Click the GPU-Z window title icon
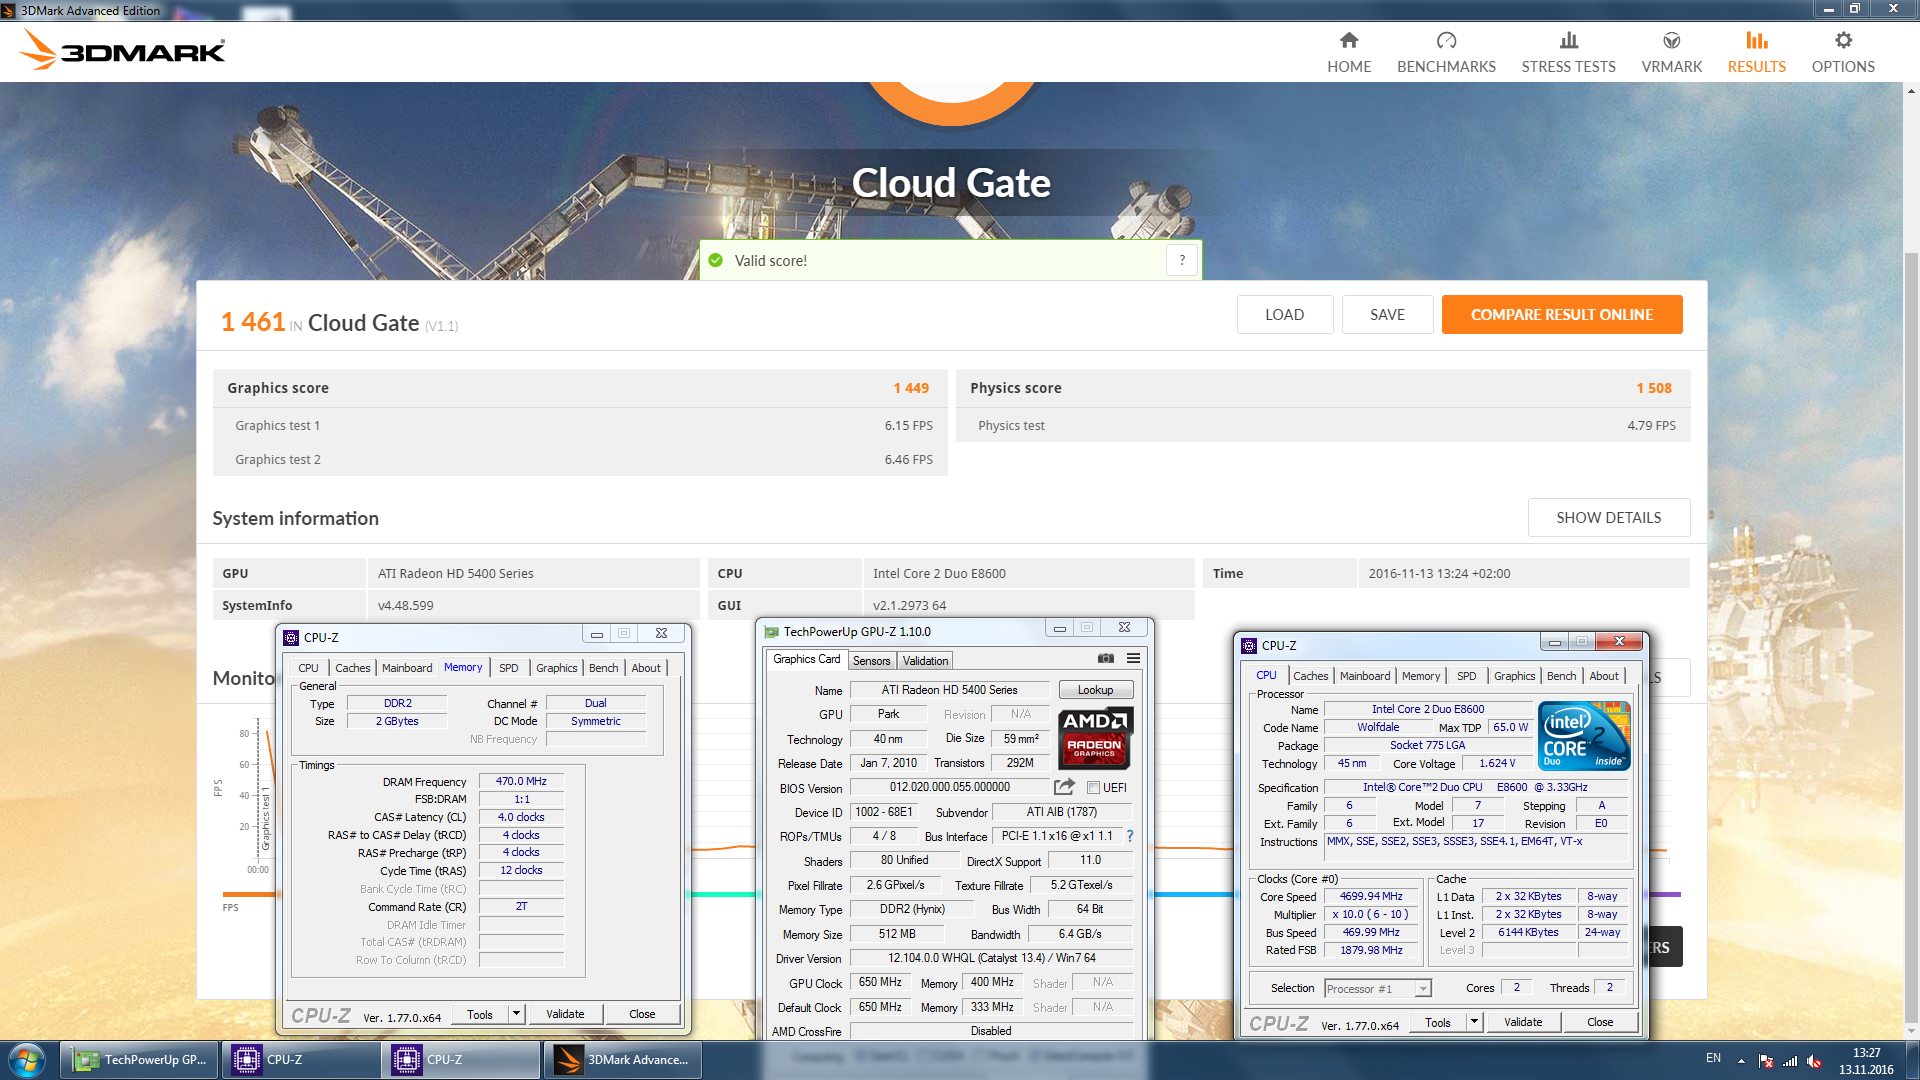This screenshot has height=1080, width=1920. 771,632
